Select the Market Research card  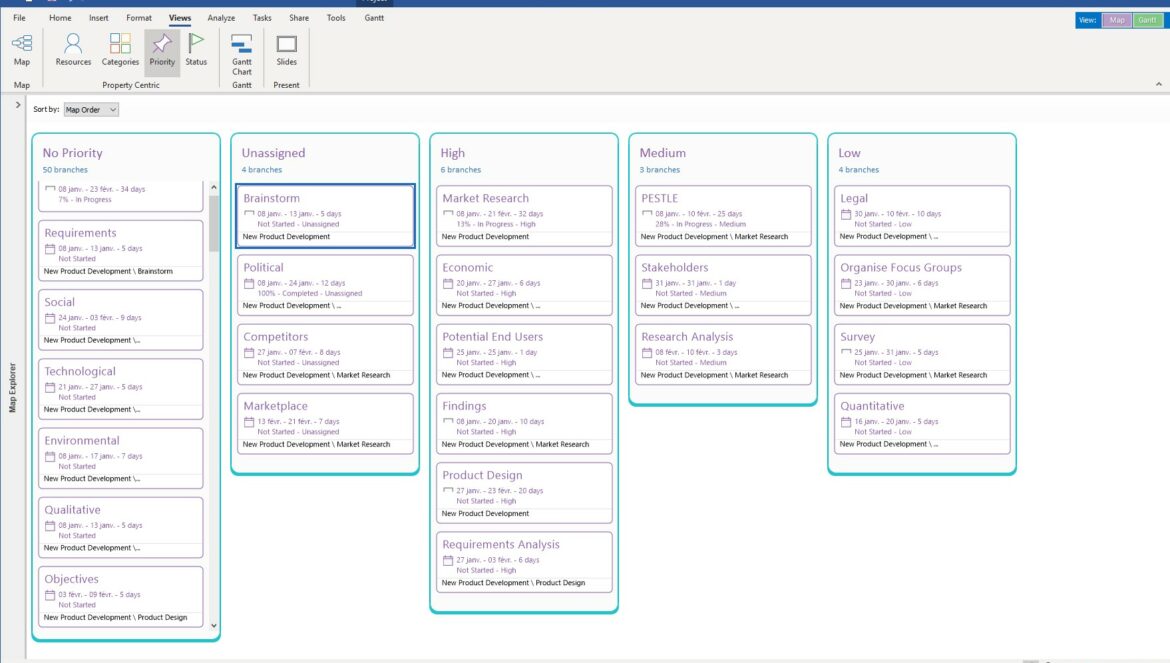pos(525,215)
